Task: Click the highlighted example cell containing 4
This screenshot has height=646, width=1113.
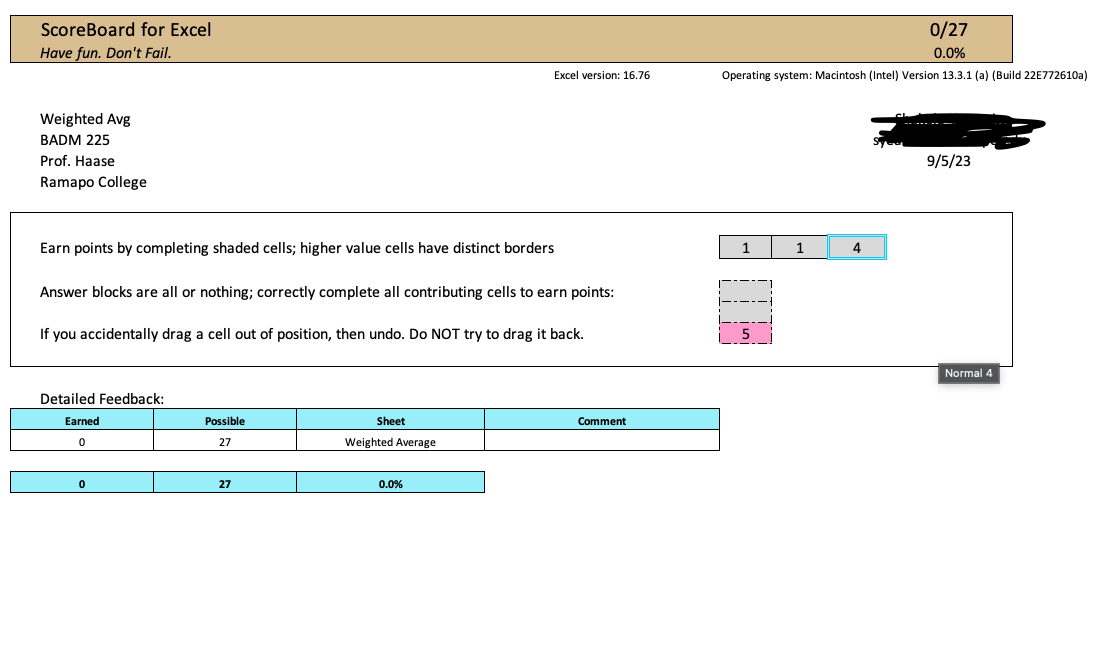Action: [x=857, y=248]
